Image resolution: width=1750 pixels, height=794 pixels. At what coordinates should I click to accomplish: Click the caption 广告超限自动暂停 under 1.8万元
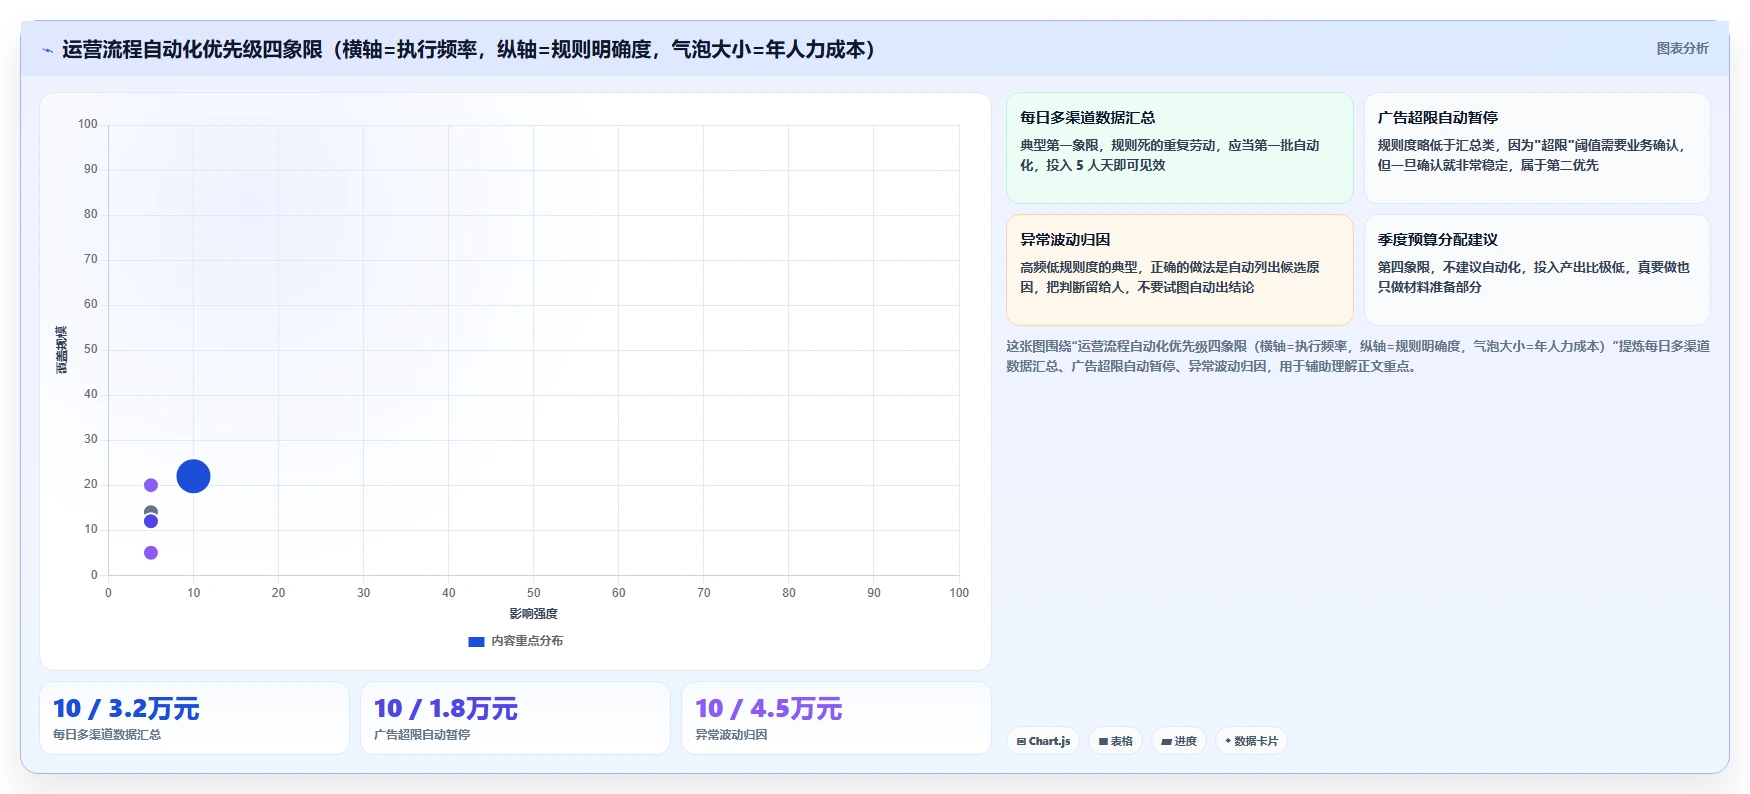[422, 734]
